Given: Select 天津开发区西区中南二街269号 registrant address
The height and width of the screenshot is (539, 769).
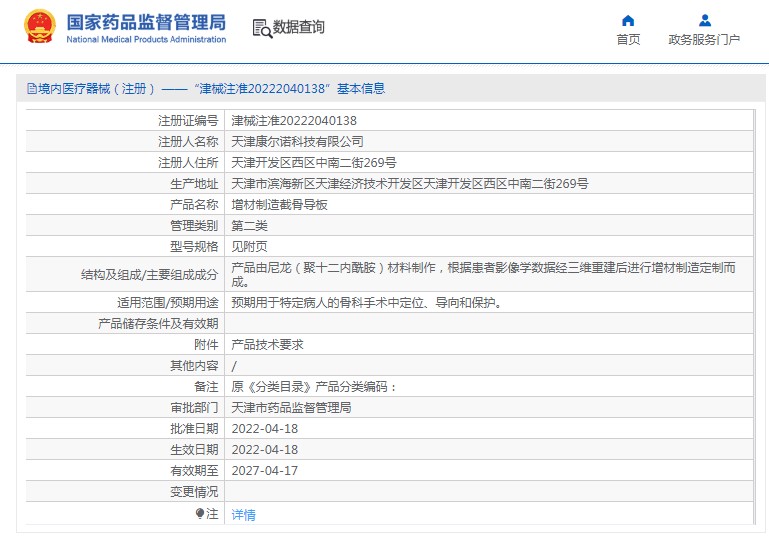Looking at the screenshot, I should [x=313, y=163].
